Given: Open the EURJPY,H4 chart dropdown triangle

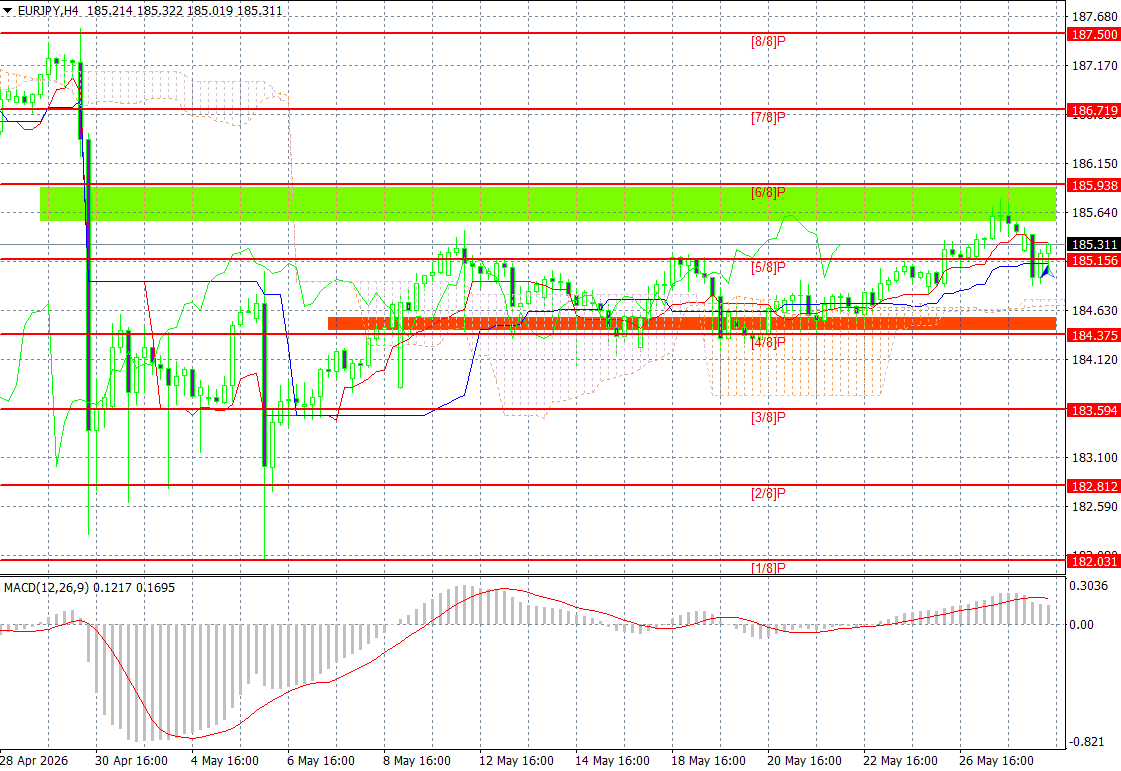Looking at the screenshot, I should pos(7,11).
